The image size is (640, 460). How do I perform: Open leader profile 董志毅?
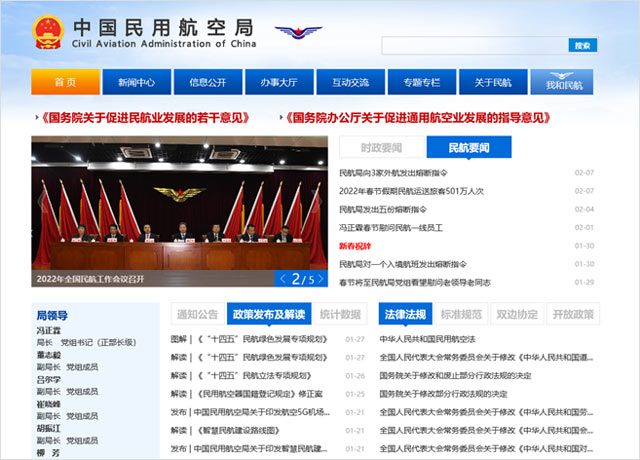click(49, 355)
